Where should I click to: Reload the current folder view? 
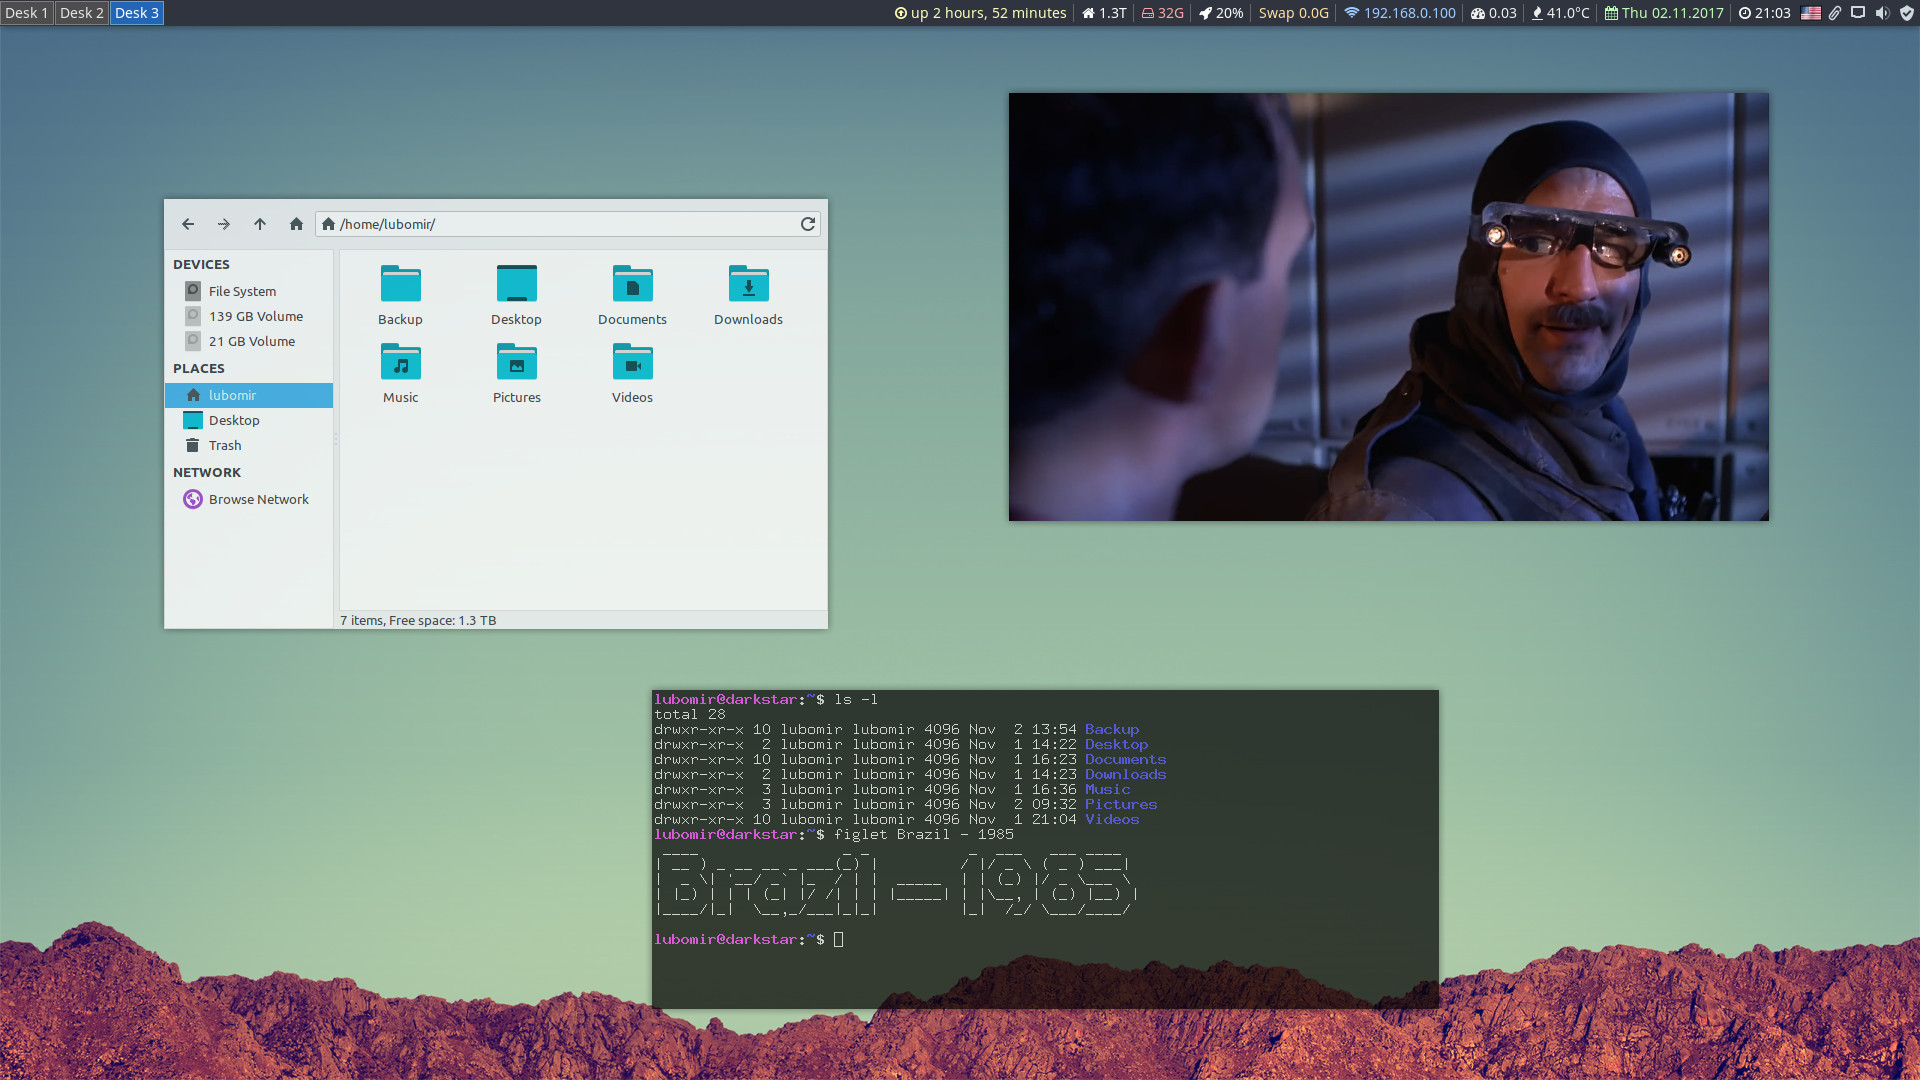click(808, 224)
